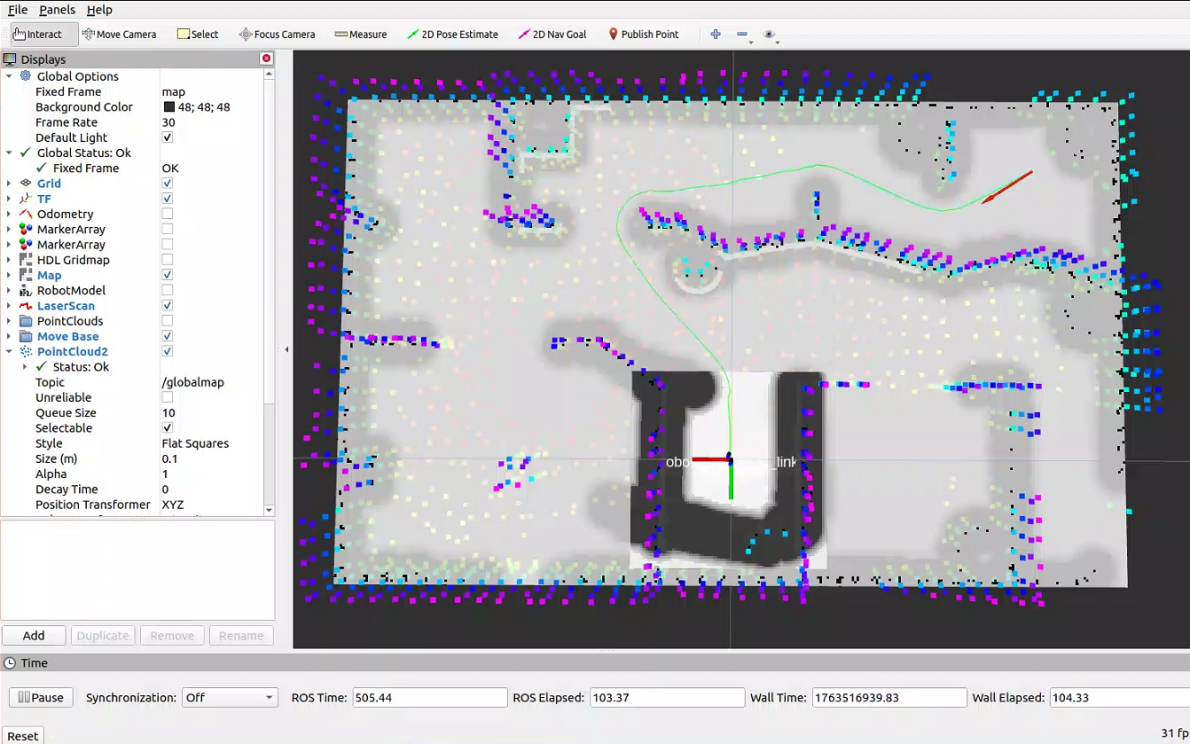
Task: Collapse the PointCloud2 display entry
Action: tap(9, 352)
